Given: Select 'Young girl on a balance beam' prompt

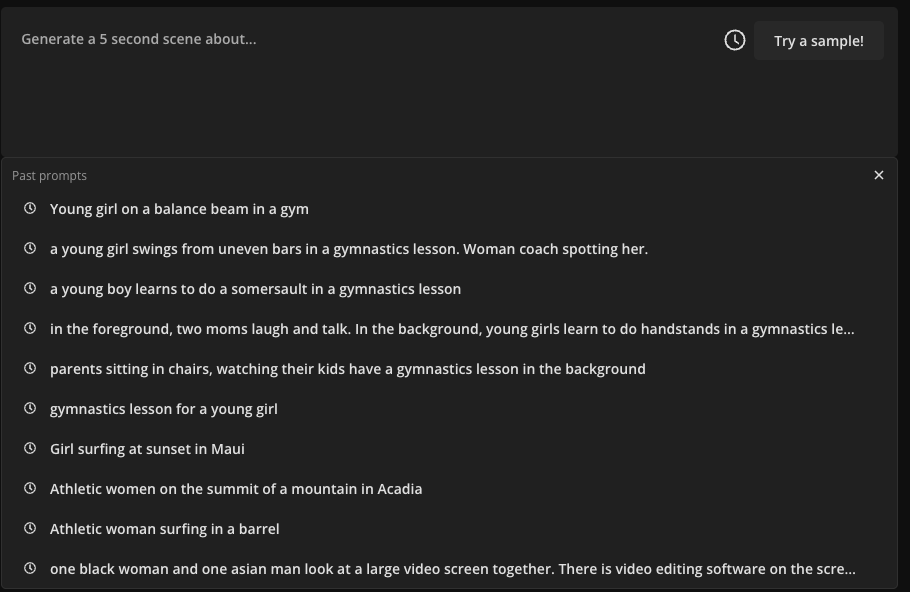Looking at the screenshot, I should (179, 209).
